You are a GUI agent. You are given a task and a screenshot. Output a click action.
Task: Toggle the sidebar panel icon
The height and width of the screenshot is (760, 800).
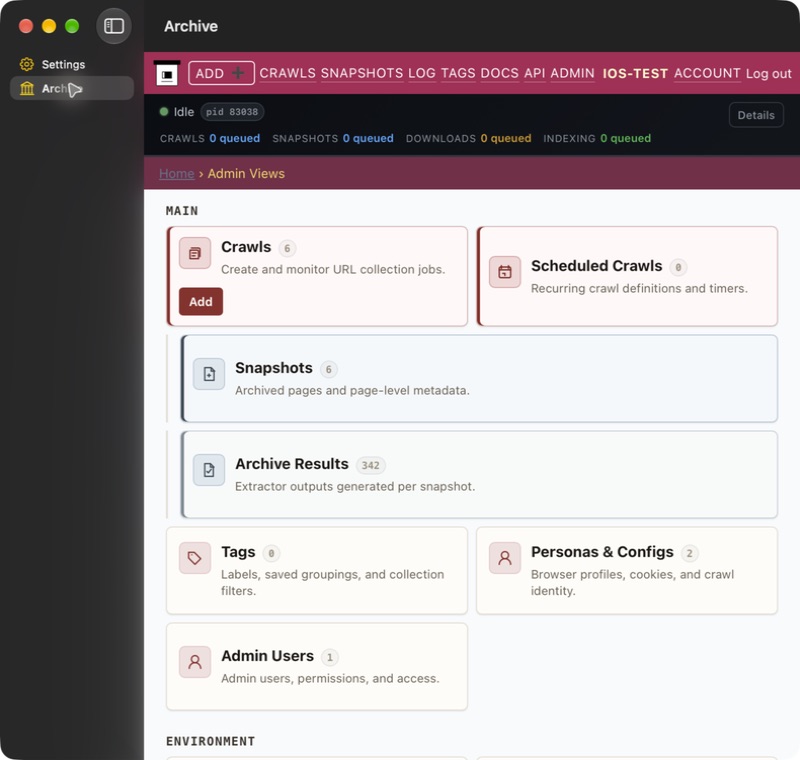pos(114,26)
